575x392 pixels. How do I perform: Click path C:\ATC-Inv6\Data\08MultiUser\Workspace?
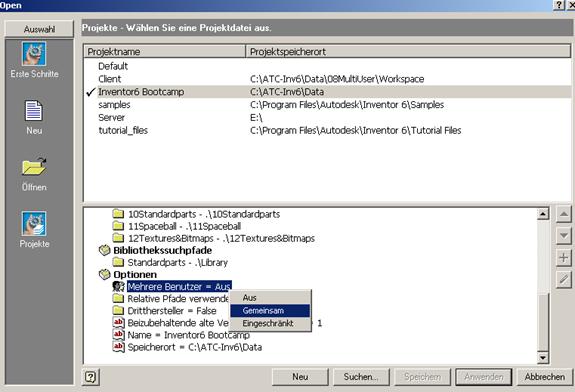337,79
